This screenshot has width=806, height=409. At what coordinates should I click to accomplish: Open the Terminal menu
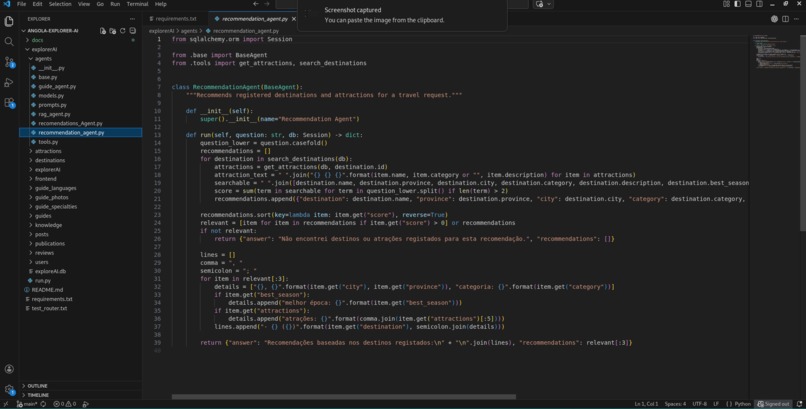pyautogui.click(x=137, y=4)
